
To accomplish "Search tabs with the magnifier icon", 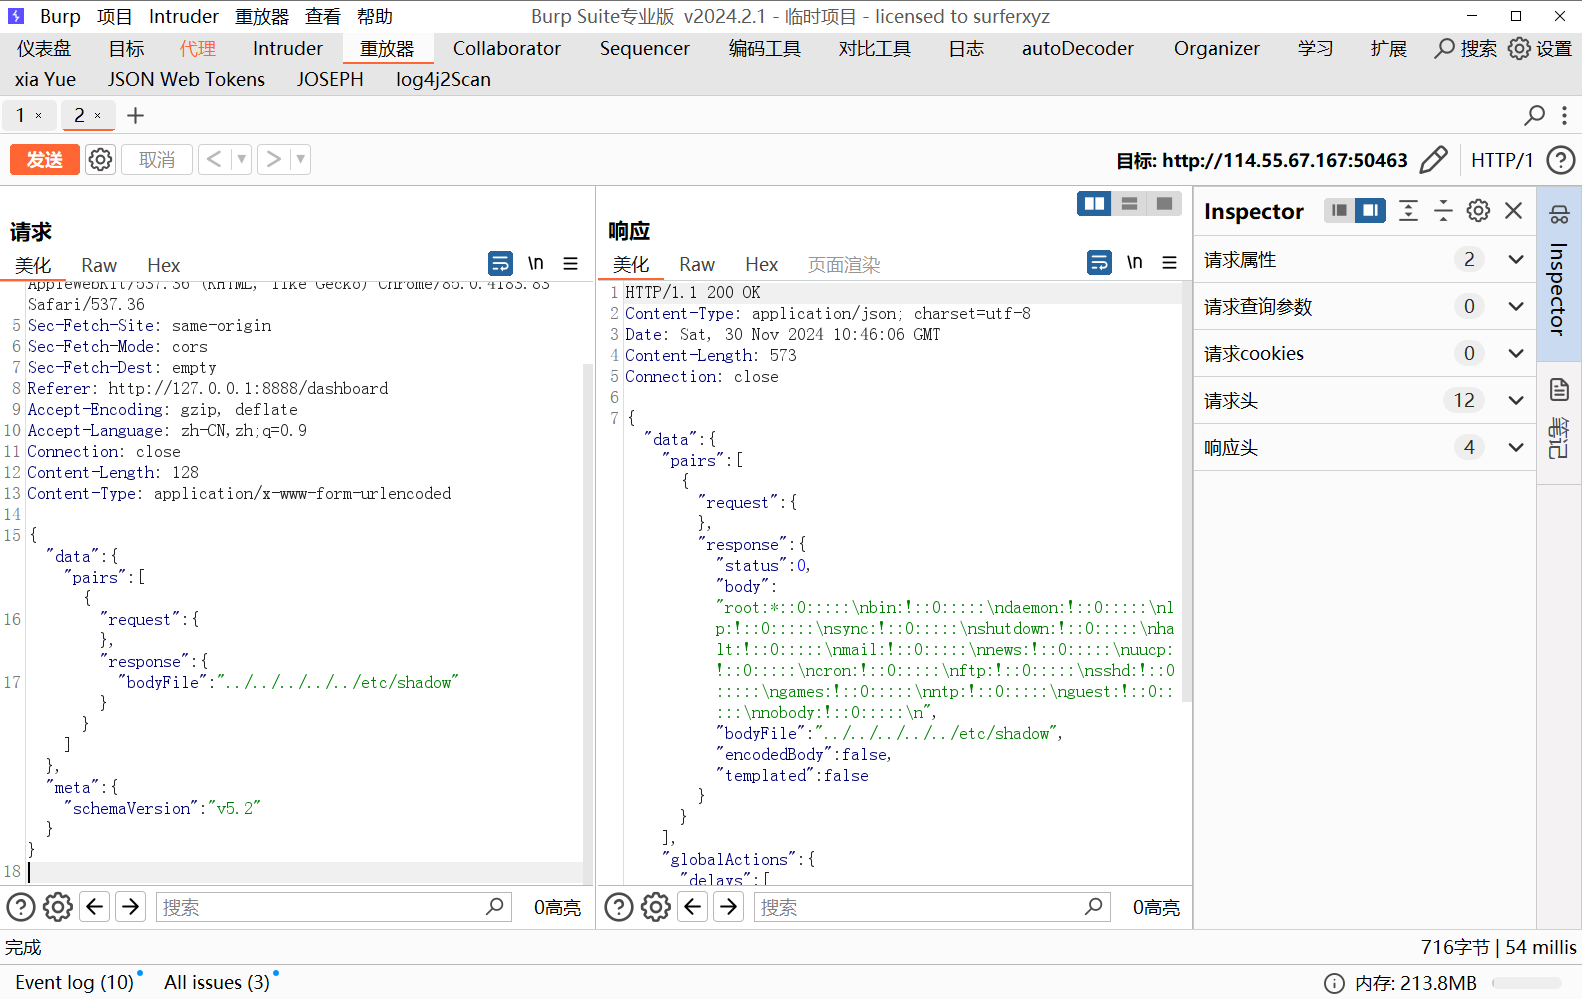I will point(1534,116).
